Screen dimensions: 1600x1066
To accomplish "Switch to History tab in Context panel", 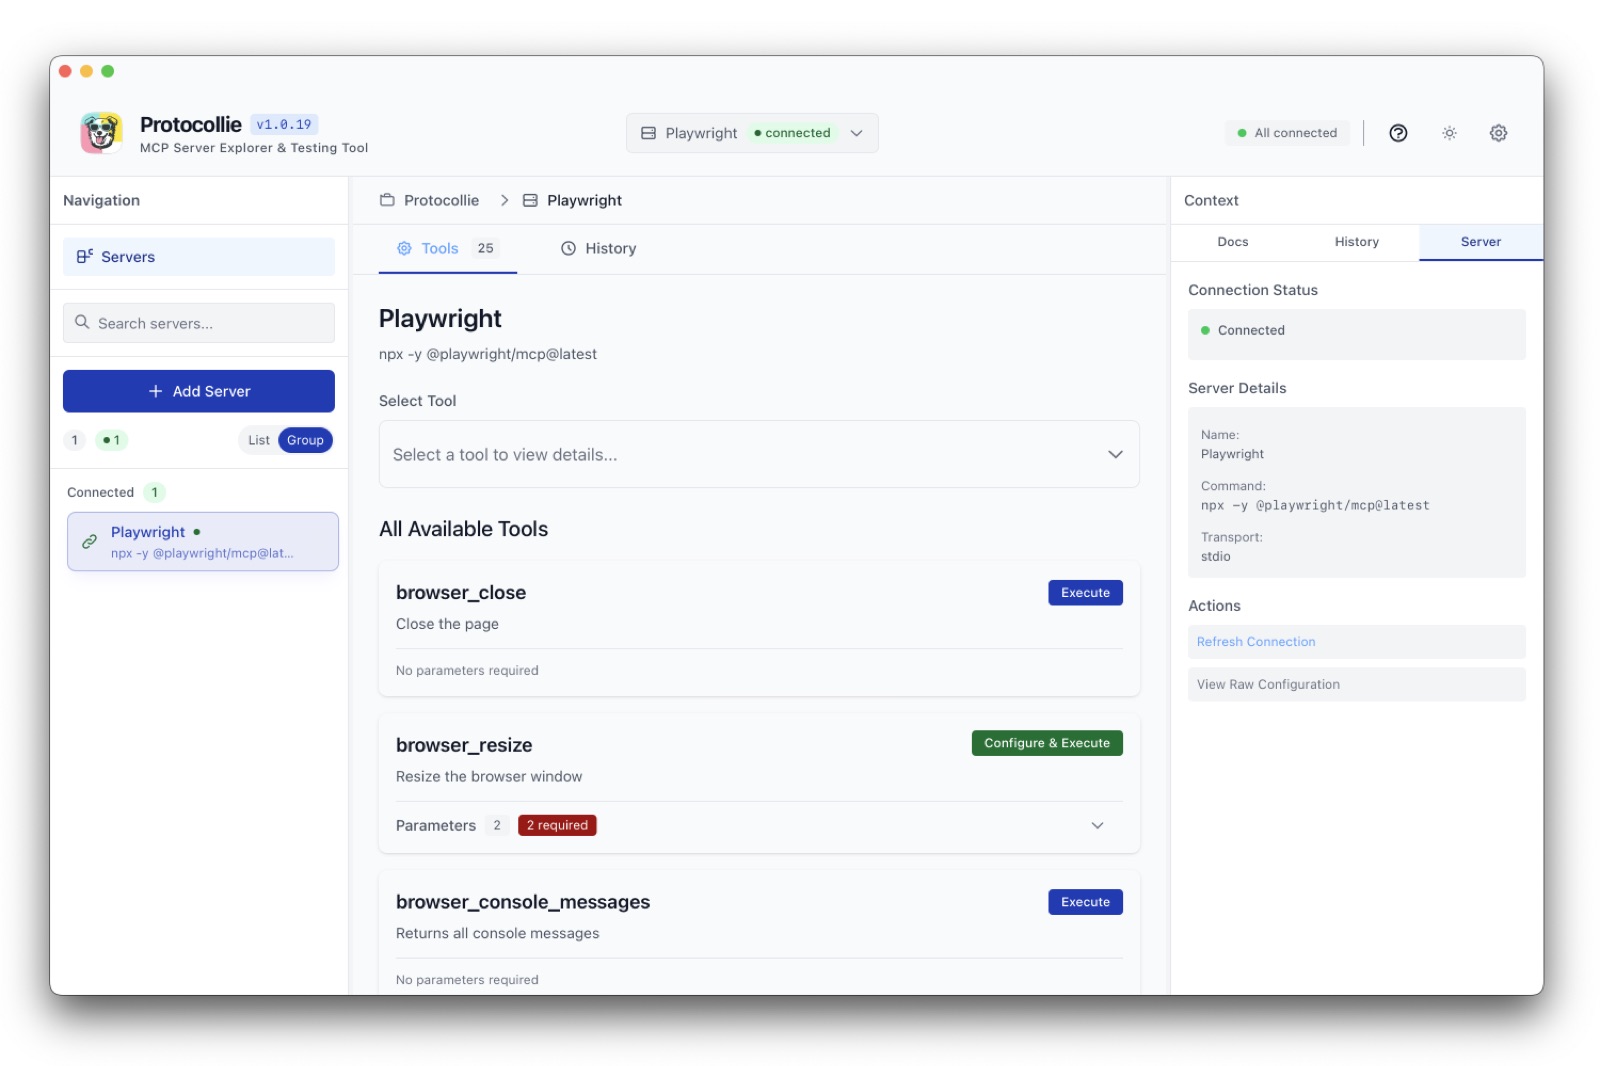I will pos(1356,242).
